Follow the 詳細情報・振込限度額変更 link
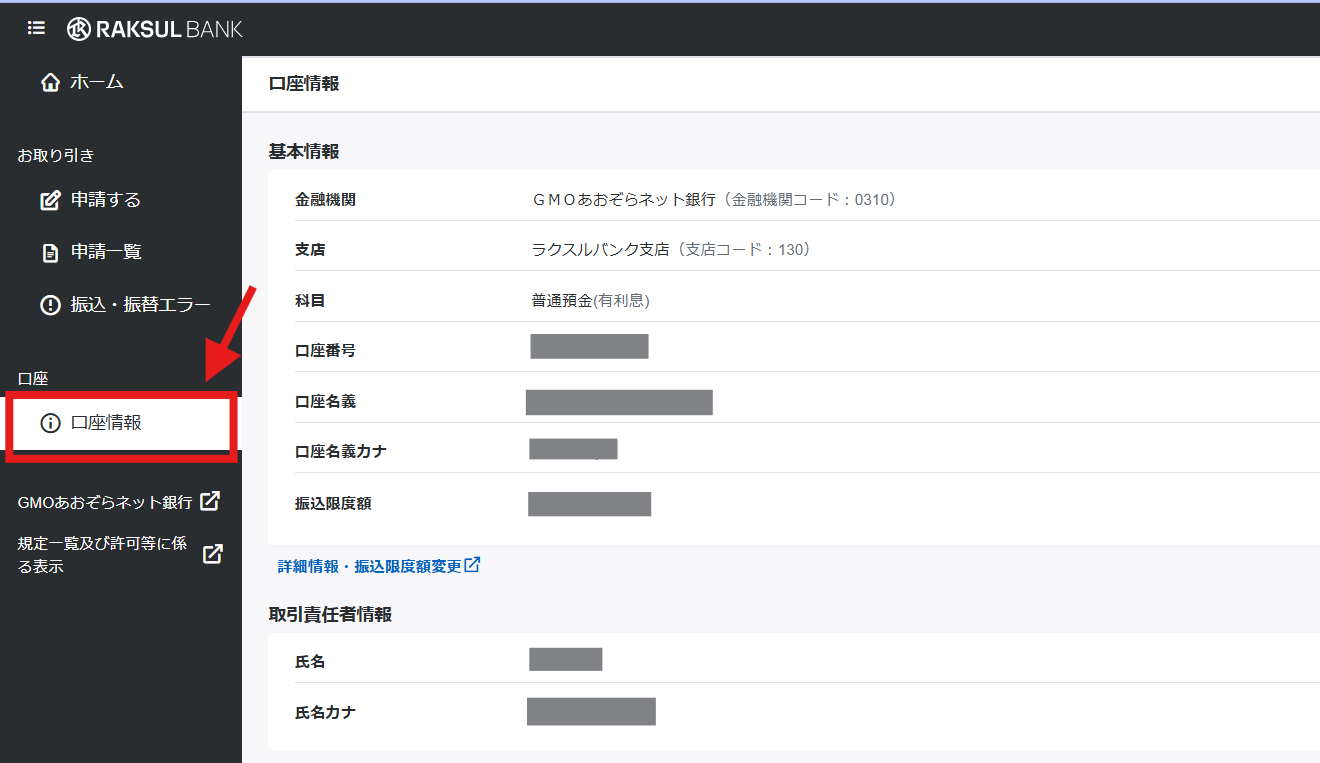 click(x=369, y=566)
